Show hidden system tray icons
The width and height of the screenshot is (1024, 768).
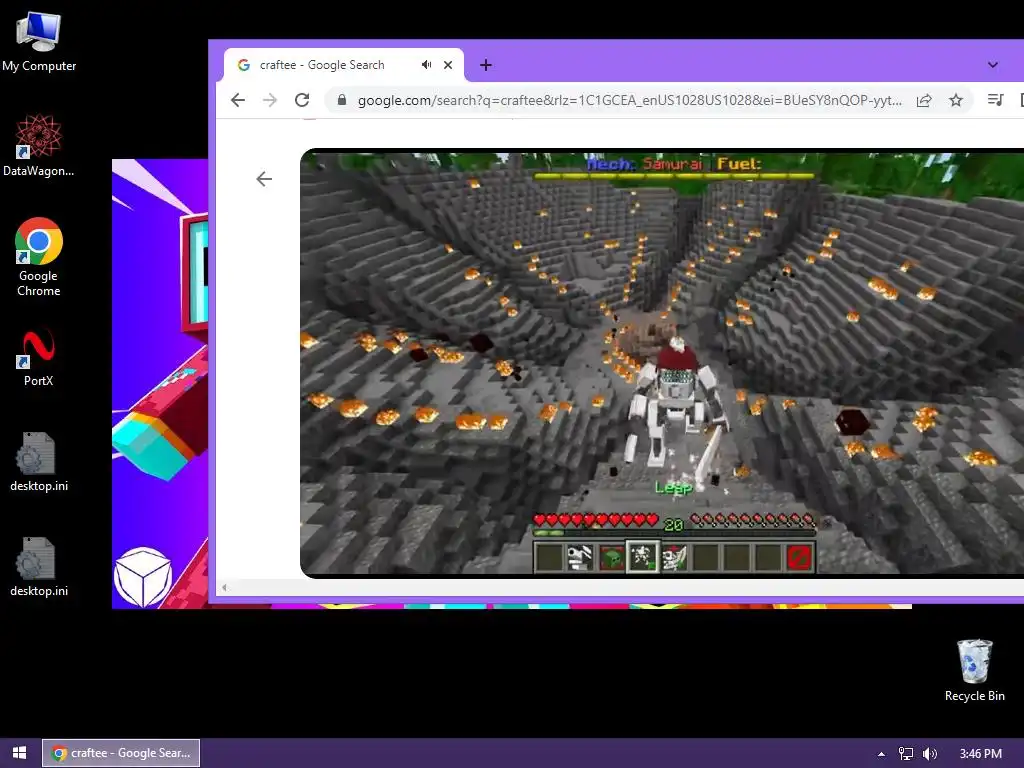[881, 754]
